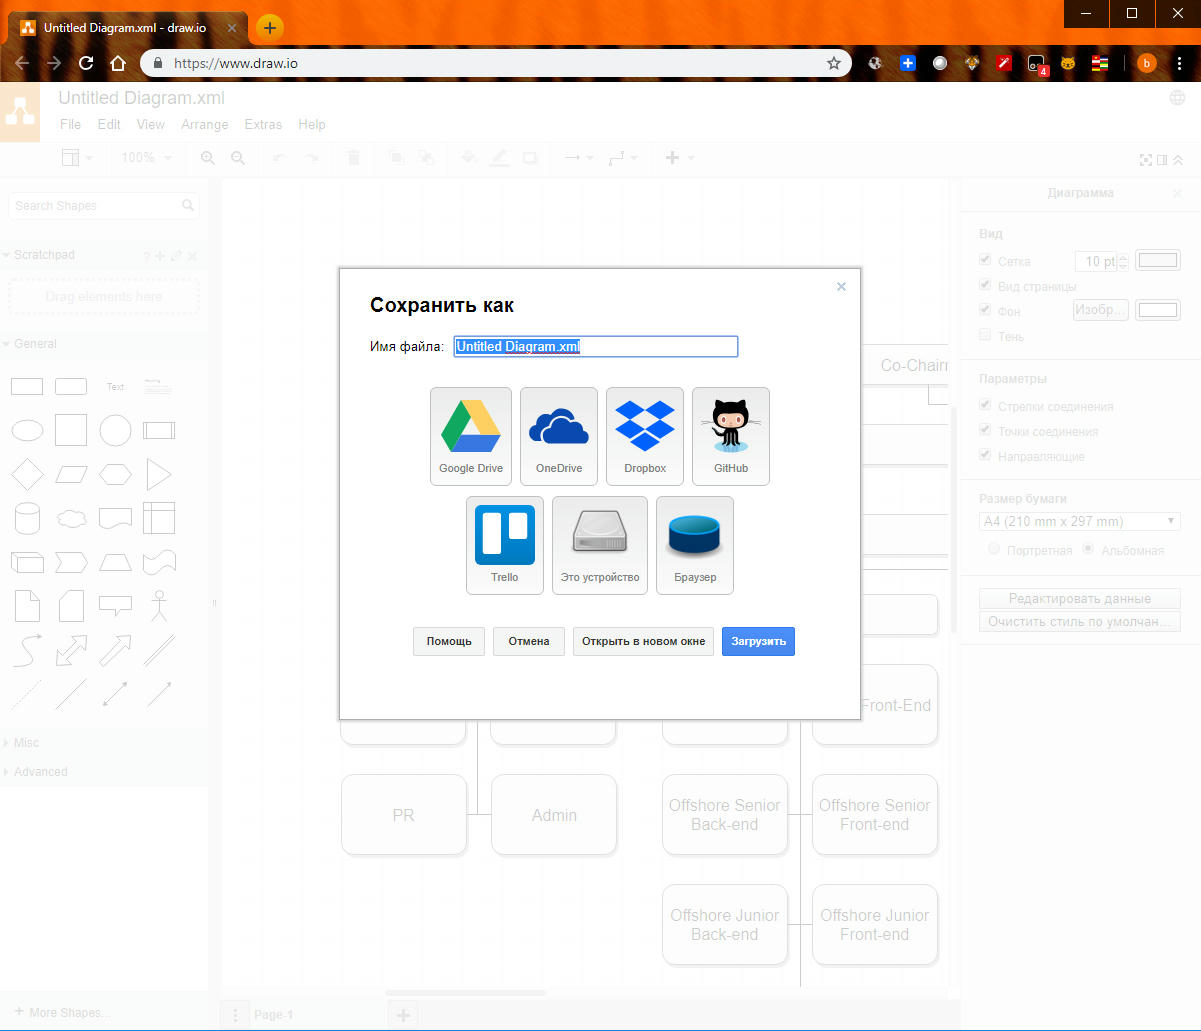The width and height of the screenshot is (1201, 1031).
Task: Click the fill color bucket icon
Action: pyautogui.click(x=468, y=158)
